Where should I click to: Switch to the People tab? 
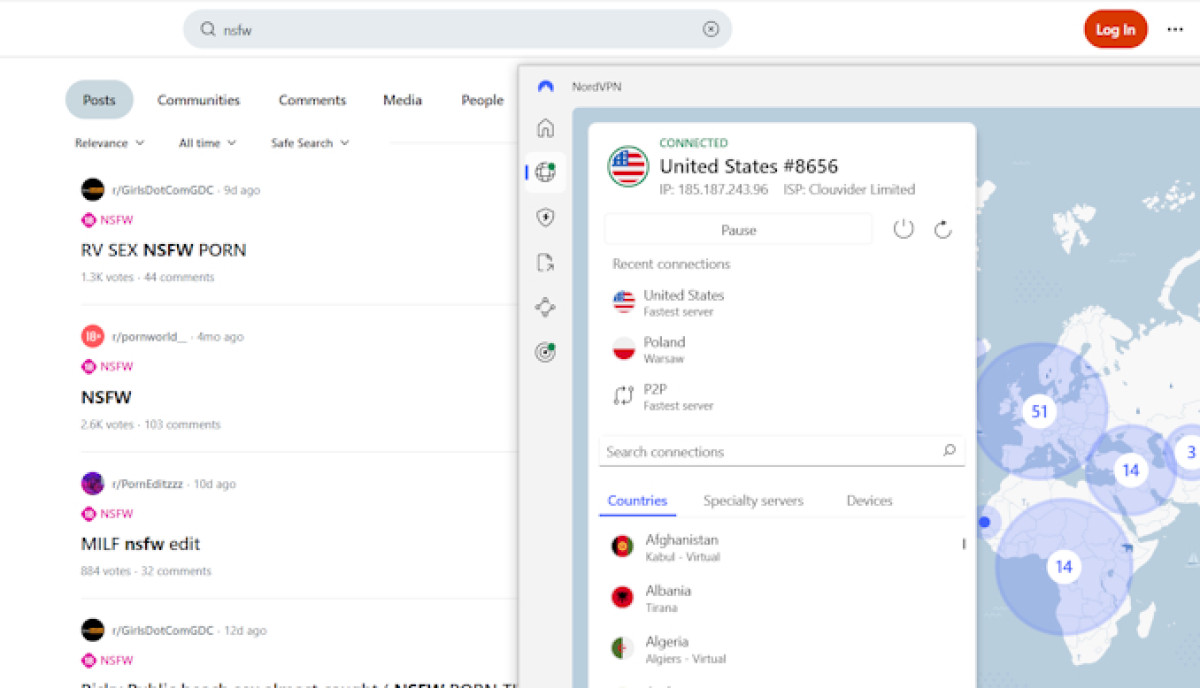(x=482, y=100)
